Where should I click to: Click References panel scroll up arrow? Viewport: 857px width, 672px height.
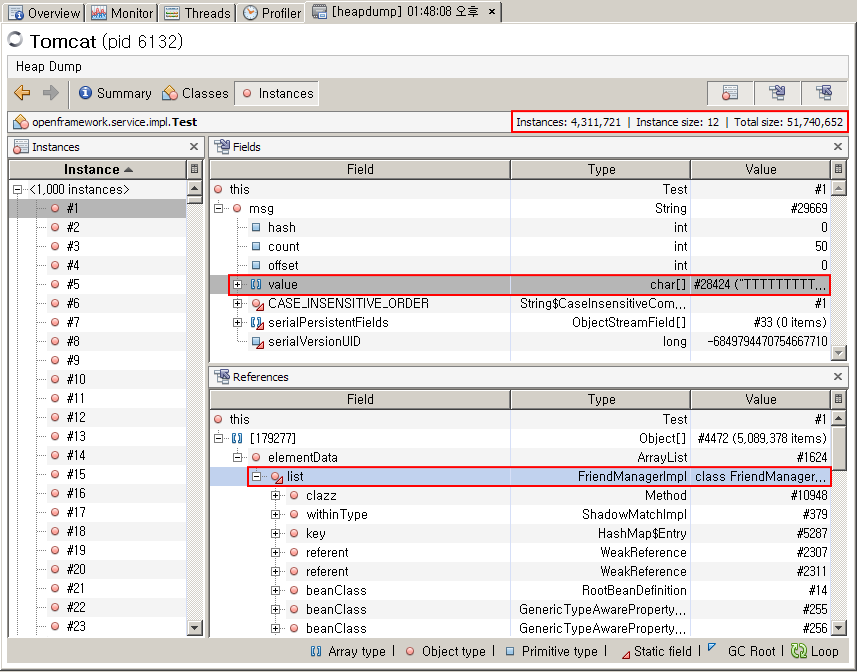click(838, 418)
